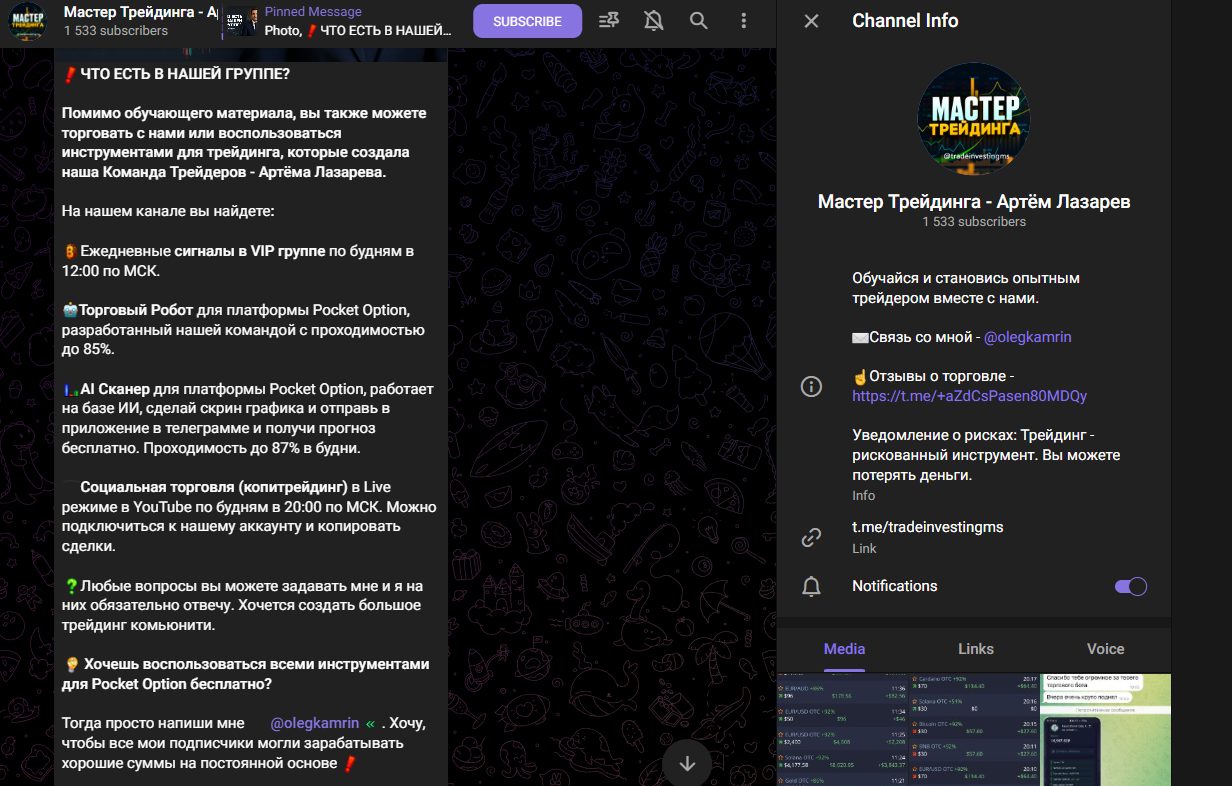Open the first media thumbnail

pos(843,729)
